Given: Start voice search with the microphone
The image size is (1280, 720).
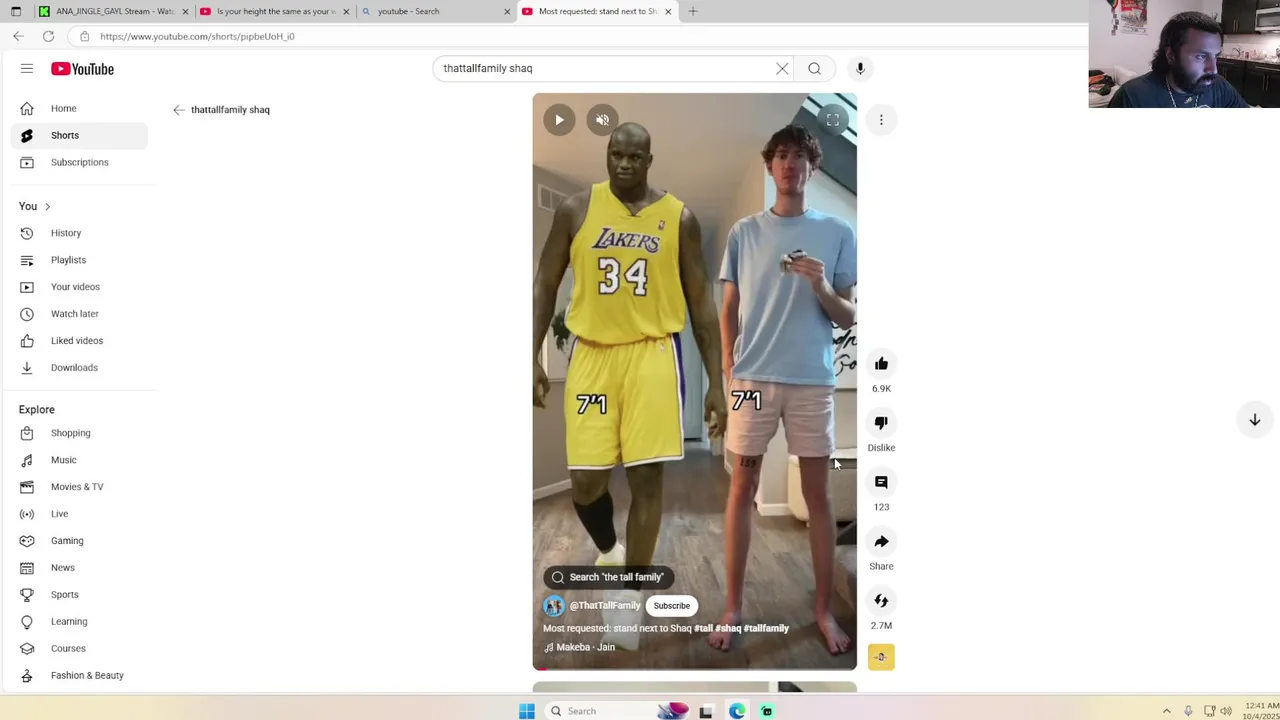Looking at the screenshot, I should [860, 68].
